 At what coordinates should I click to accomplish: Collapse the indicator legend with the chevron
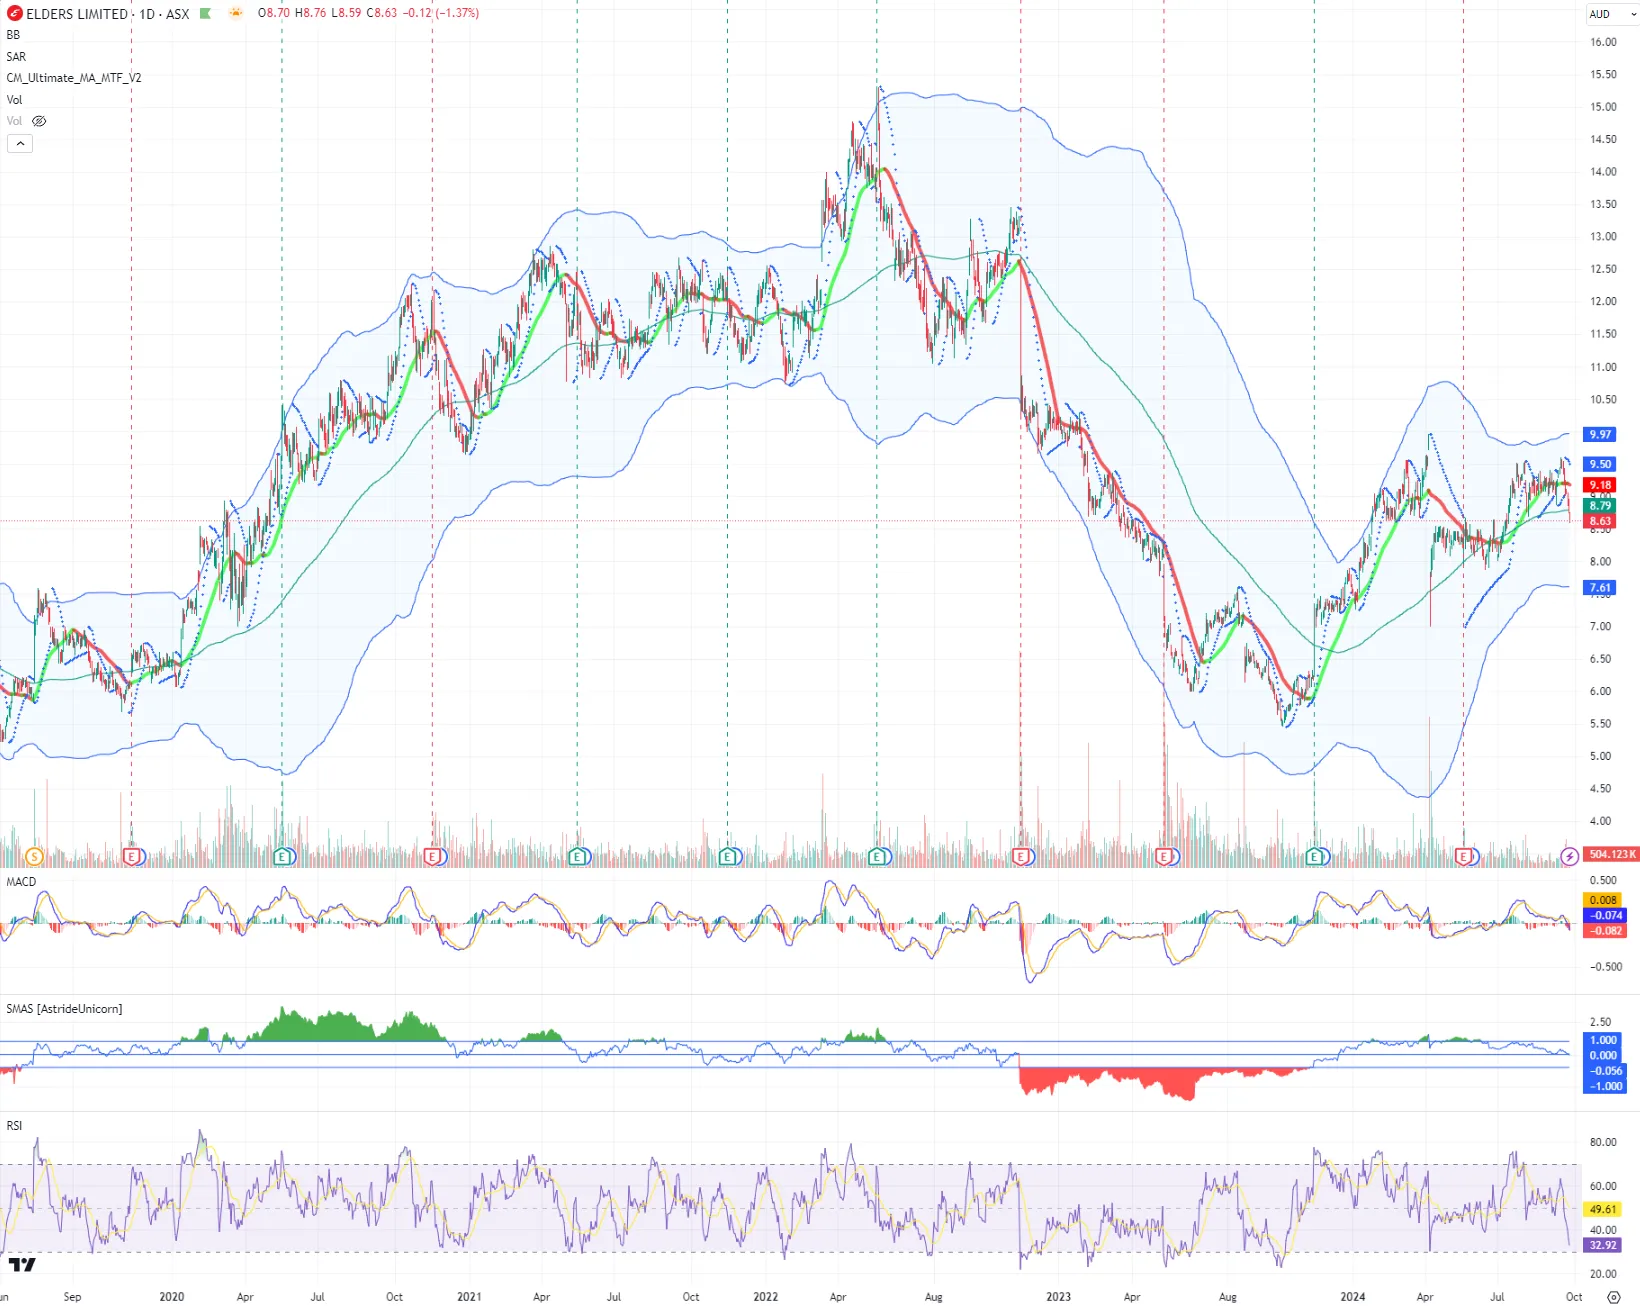(x=20, y=144)
